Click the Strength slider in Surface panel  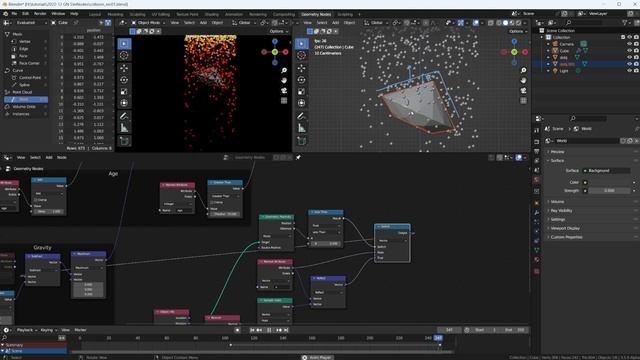coord(609,191)
